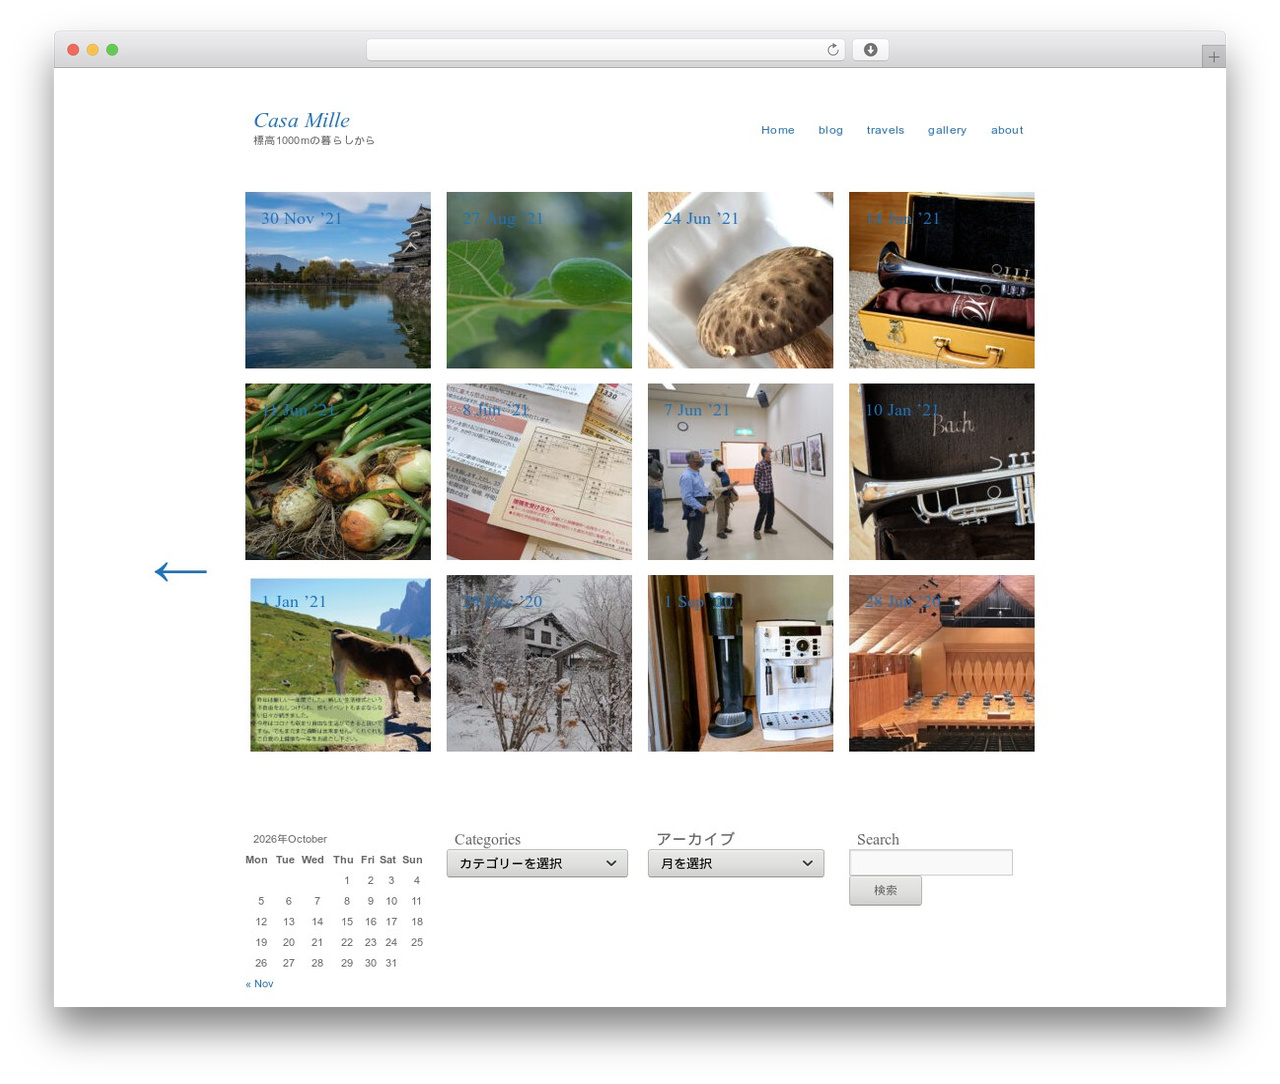Click the Search widget heading
This screenshot has height=1084, width=1280.
(878, 840)
